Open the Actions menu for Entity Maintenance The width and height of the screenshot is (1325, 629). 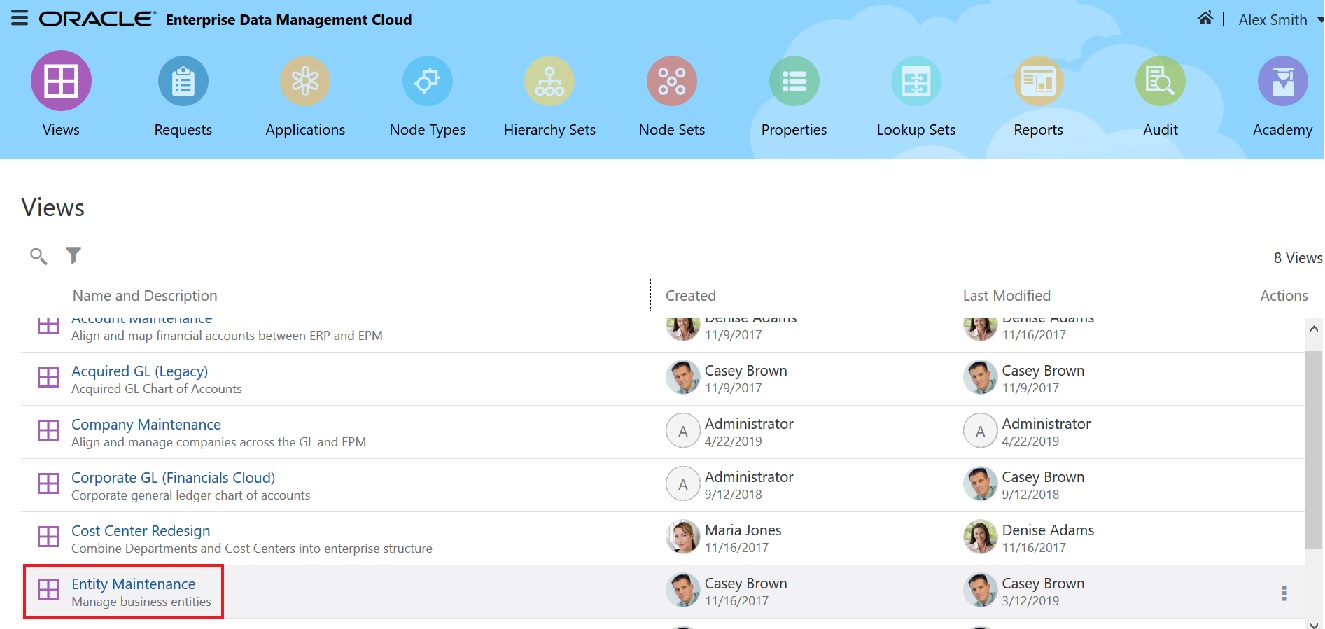click(x=1285, y=592)
